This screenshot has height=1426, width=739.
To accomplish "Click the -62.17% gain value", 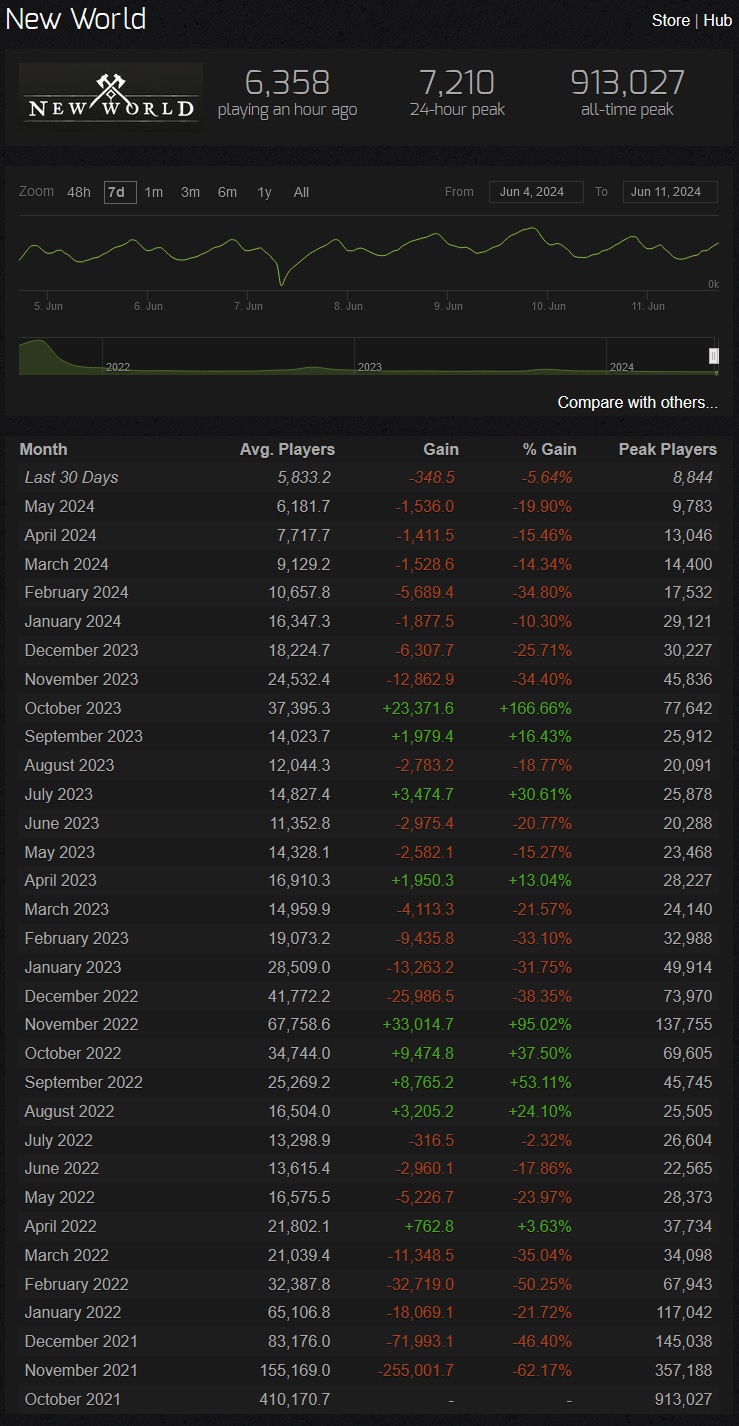I will (x=541, y=1371).
